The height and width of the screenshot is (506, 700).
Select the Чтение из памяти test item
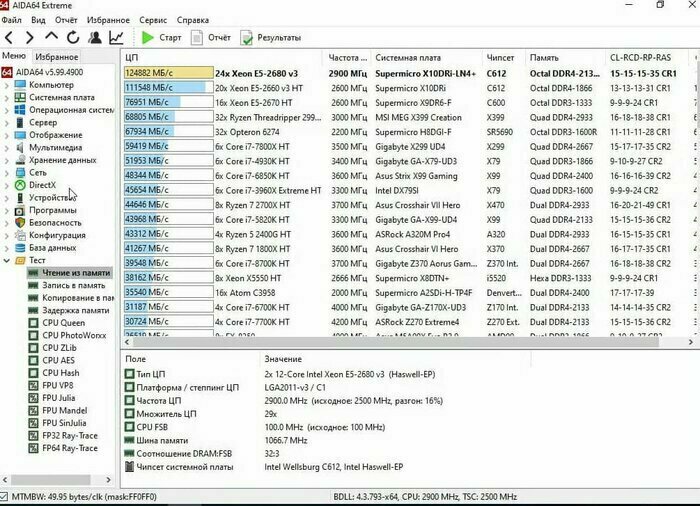coord(70,273)
